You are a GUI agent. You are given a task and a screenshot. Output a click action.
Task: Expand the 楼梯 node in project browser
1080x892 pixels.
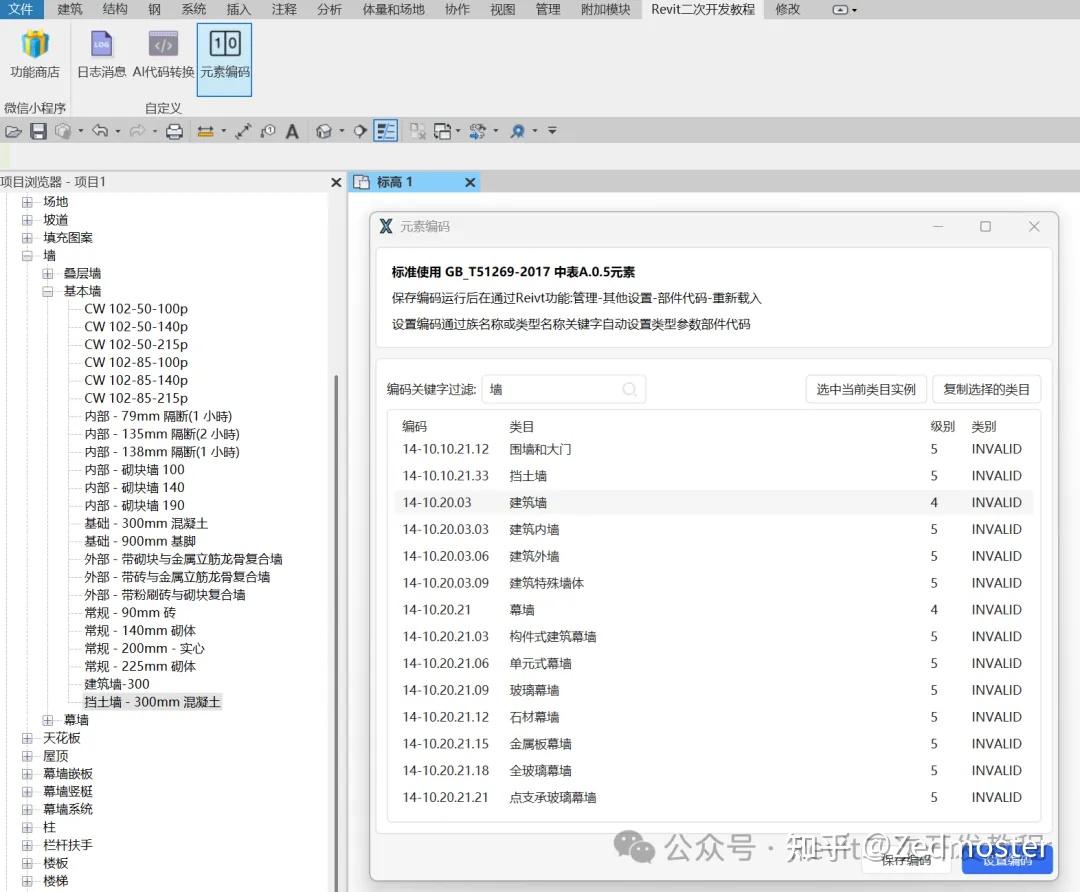pos(28,881)
